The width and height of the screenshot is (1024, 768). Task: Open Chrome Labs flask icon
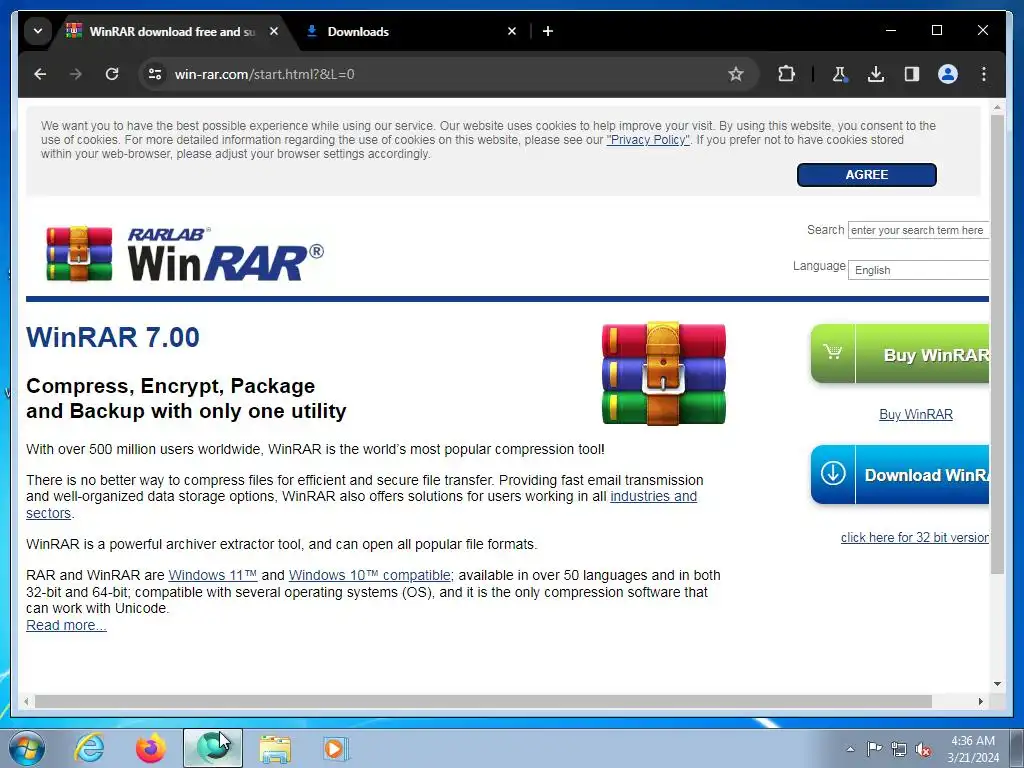[839, 74]
